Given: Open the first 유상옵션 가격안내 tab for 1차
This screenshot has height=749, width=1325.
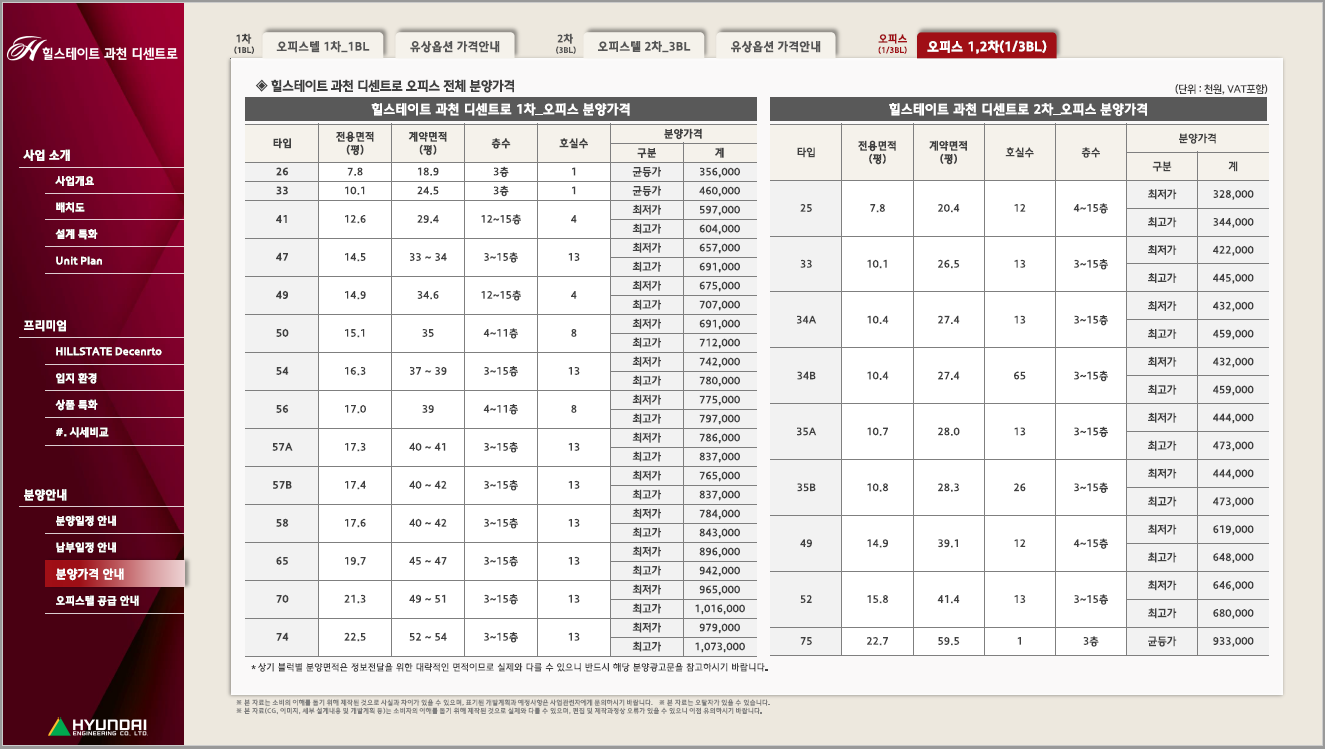Looking at the screenshot, I should point(455,46).
